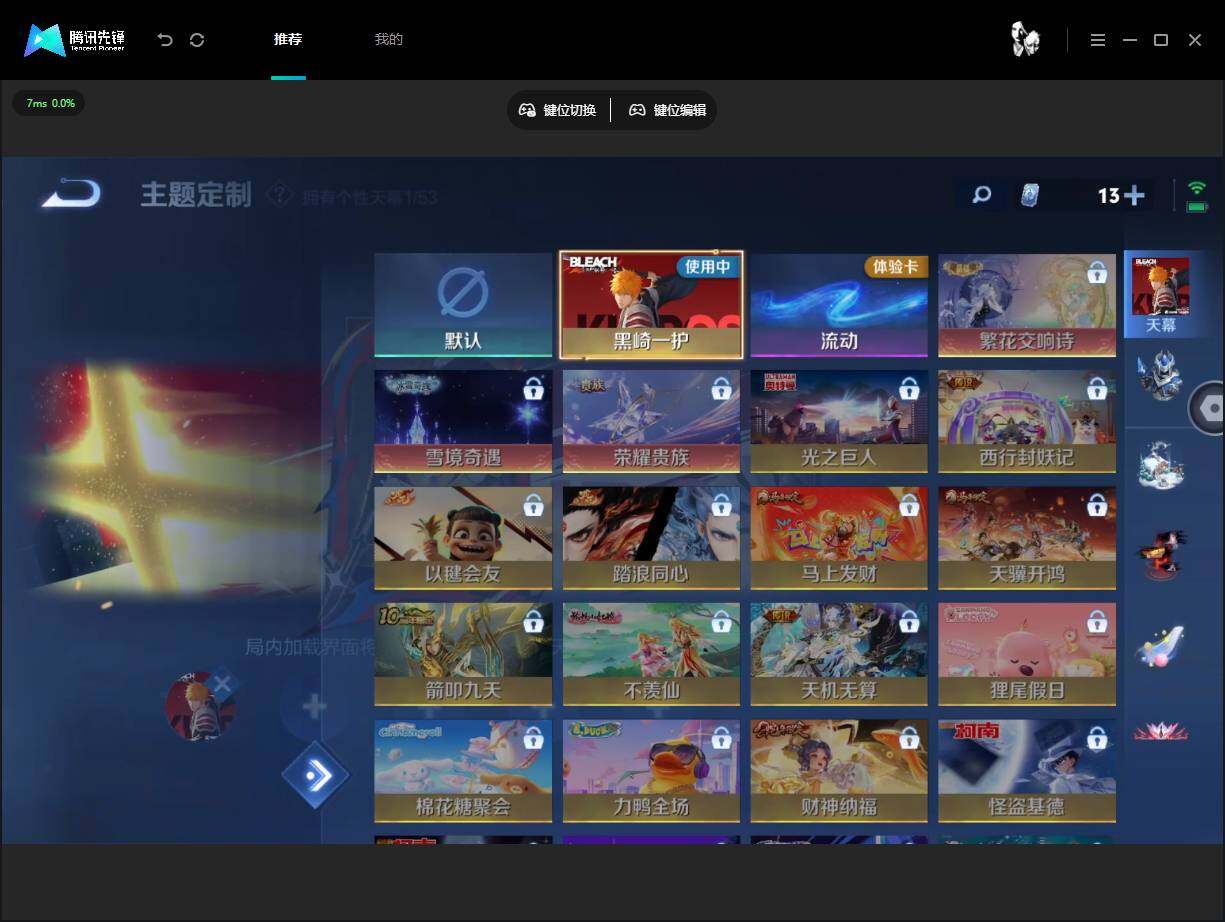Switch to the 推荐 tab
This screenshot has width=1225, height=922.
point(288,40)
